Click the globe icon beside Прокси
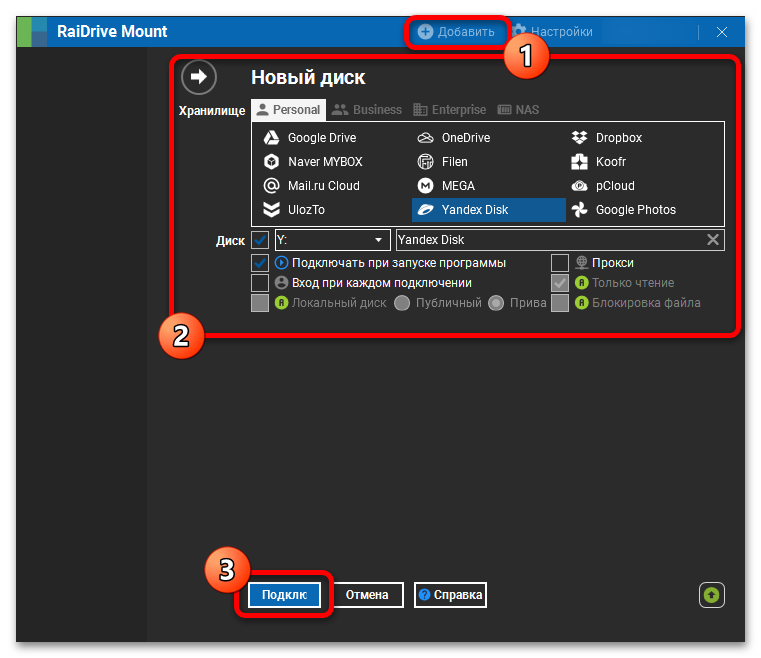761x658 pixels. tap(581, 263)
